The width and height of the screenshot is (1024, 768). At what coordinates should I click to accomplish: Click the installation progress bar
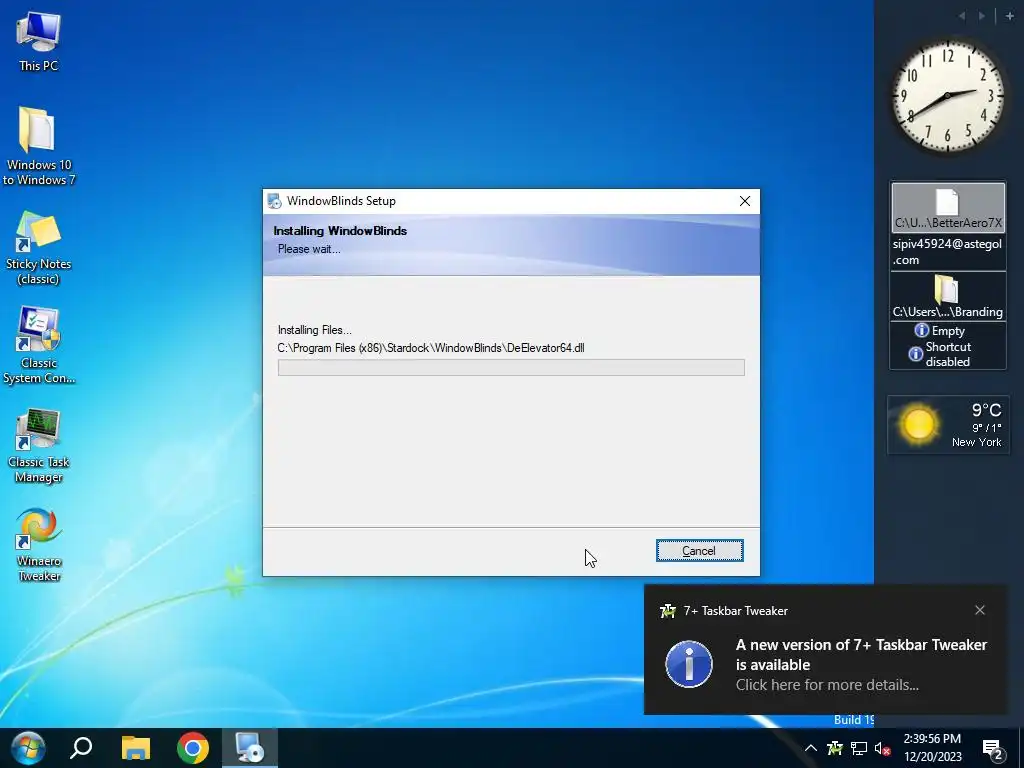pyautogui.click(x=511, y=368)
